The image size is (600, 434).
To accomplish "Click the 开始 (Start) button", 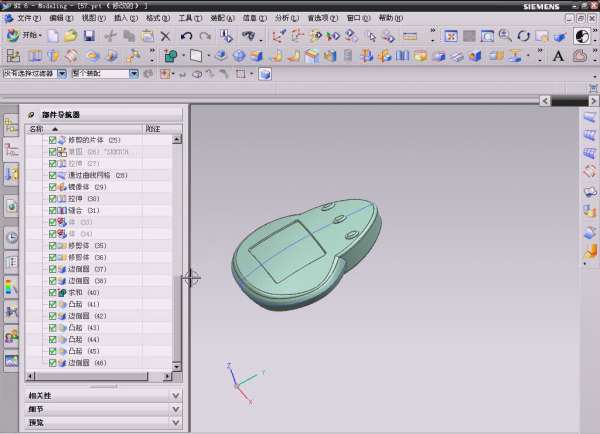I will click(30, 36).
